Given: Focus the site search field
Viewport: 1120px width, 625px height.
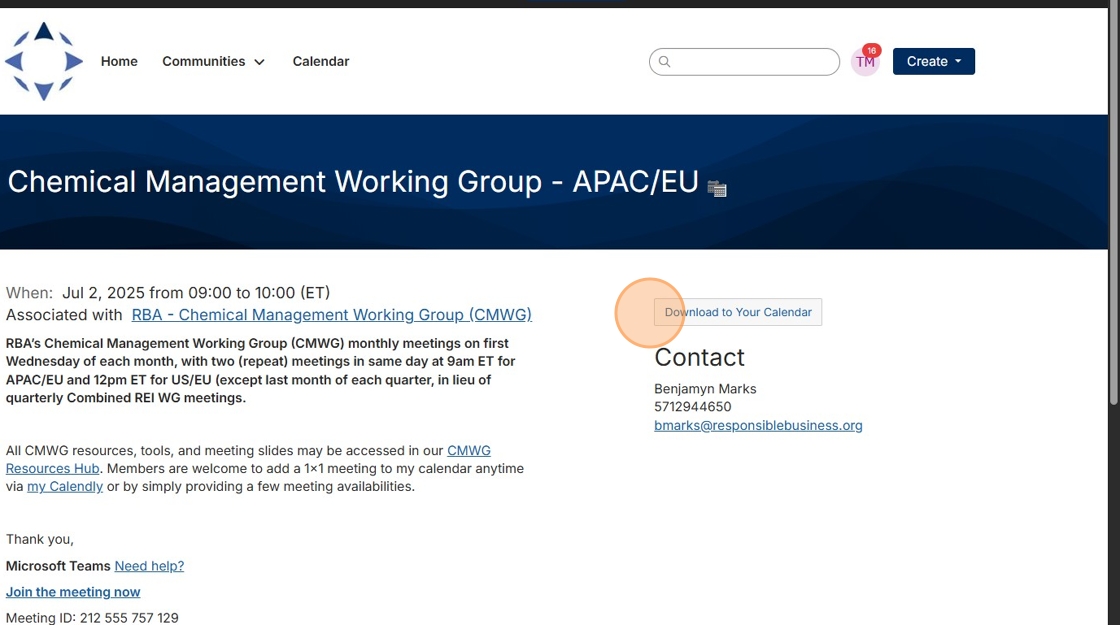Looking at the screenshot, I should click(744, 61).
